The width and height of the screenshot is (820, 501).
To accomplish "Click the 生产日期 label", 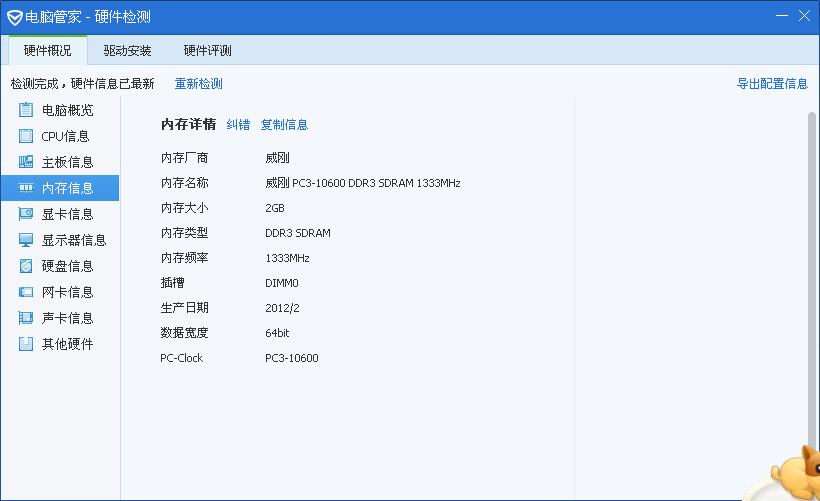I will tap(185, 308).
